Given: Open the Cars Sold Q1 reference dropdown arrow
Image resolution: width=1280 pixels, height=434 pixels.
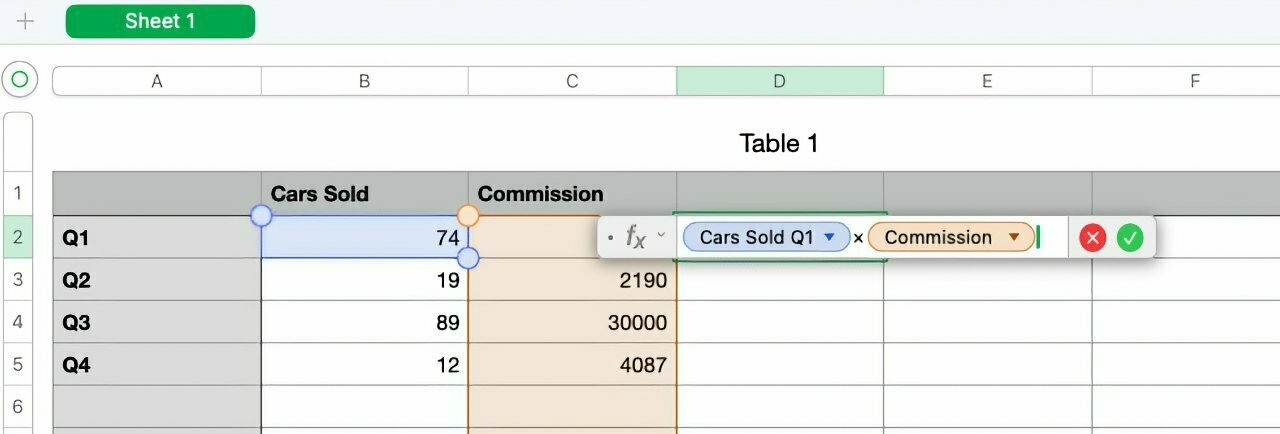Looking at the screenshot, I should pos(829,237).
